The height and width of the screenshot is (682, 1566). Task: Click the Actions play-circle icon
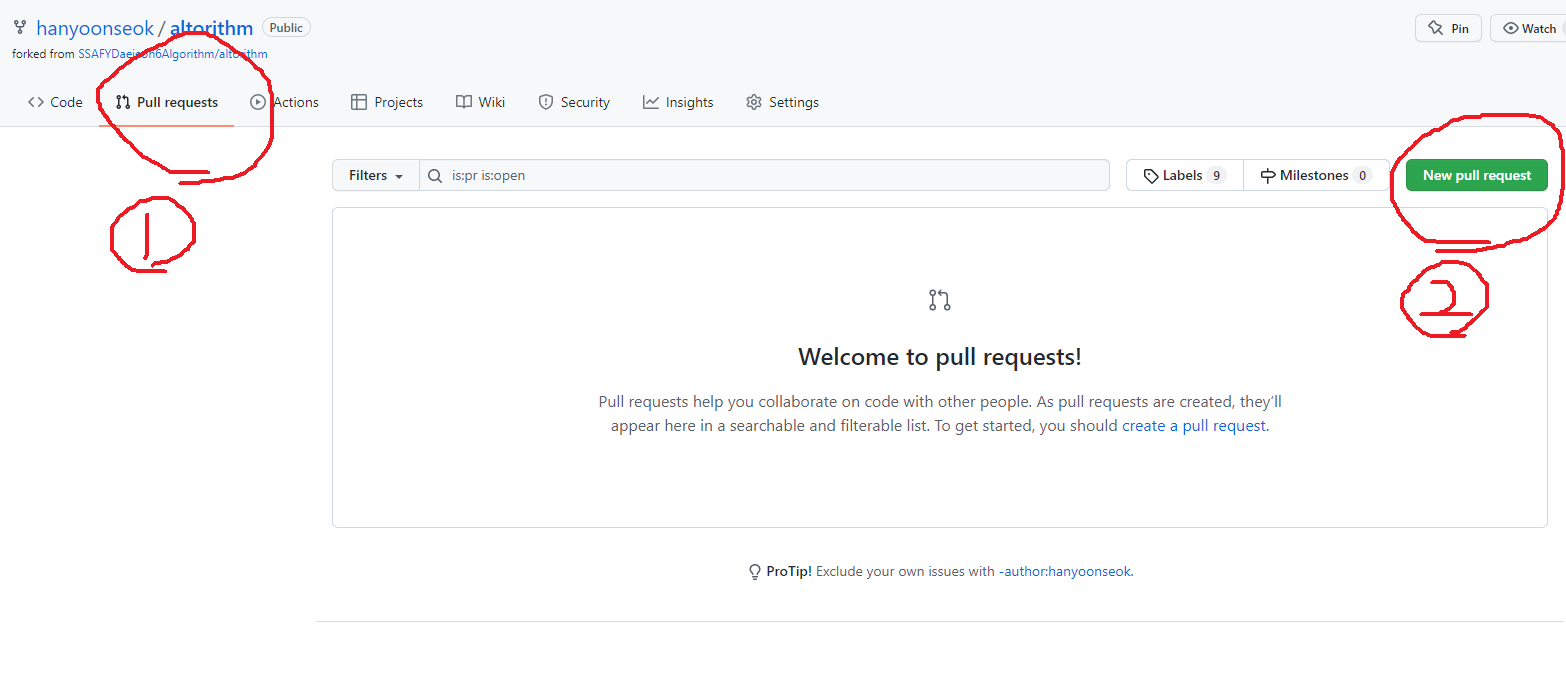pos(258,102)
